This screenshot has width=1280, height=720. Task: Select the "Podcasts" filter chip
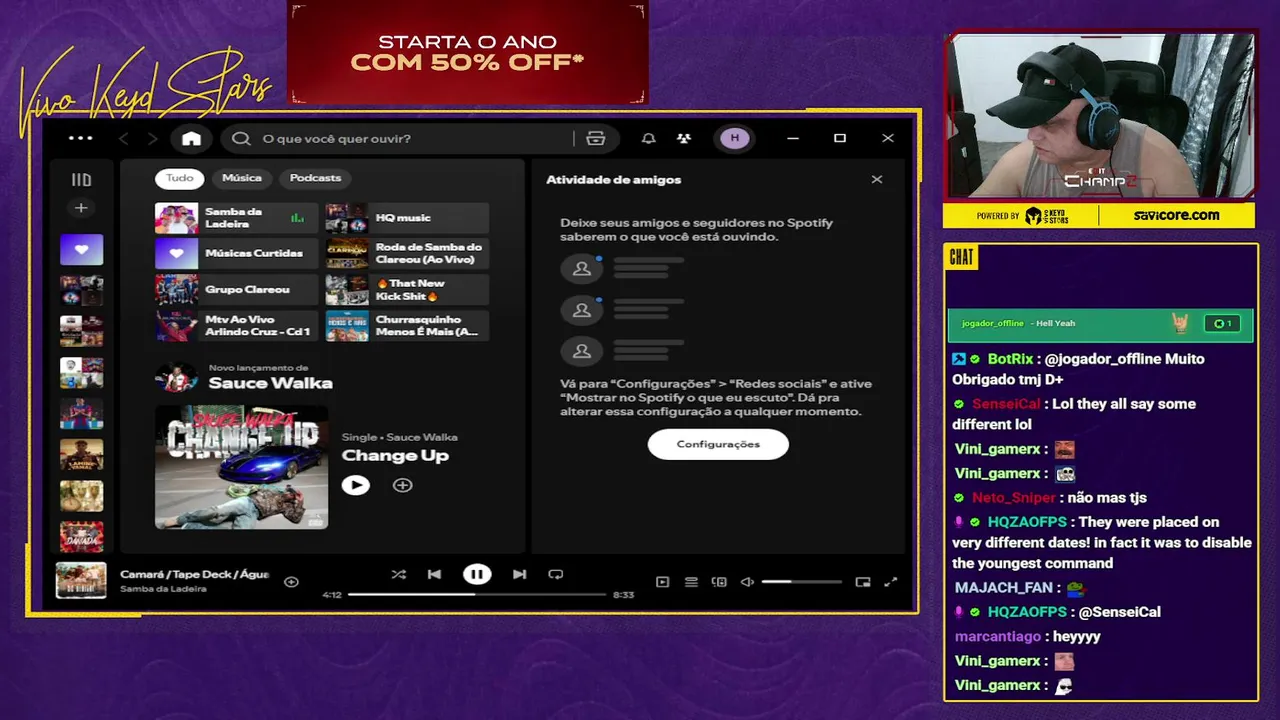pos(315,178)
